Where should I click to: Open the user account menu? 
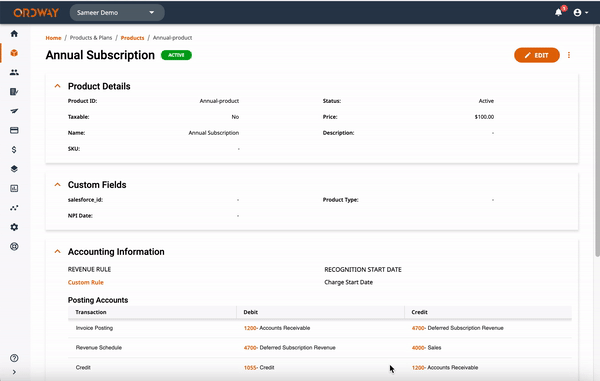(580, 13)
